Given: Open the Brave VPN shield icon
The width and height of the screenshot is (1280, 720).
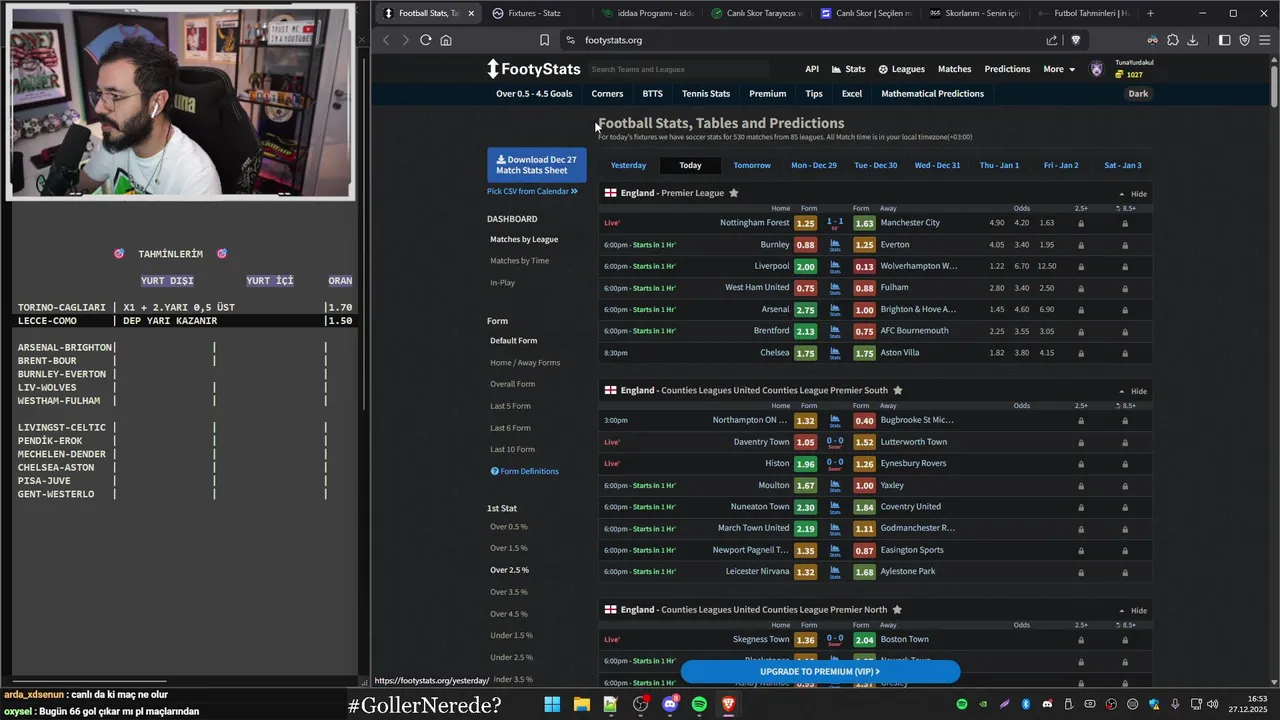Looking at the screenshot, I should click(x=1245, y=40).
